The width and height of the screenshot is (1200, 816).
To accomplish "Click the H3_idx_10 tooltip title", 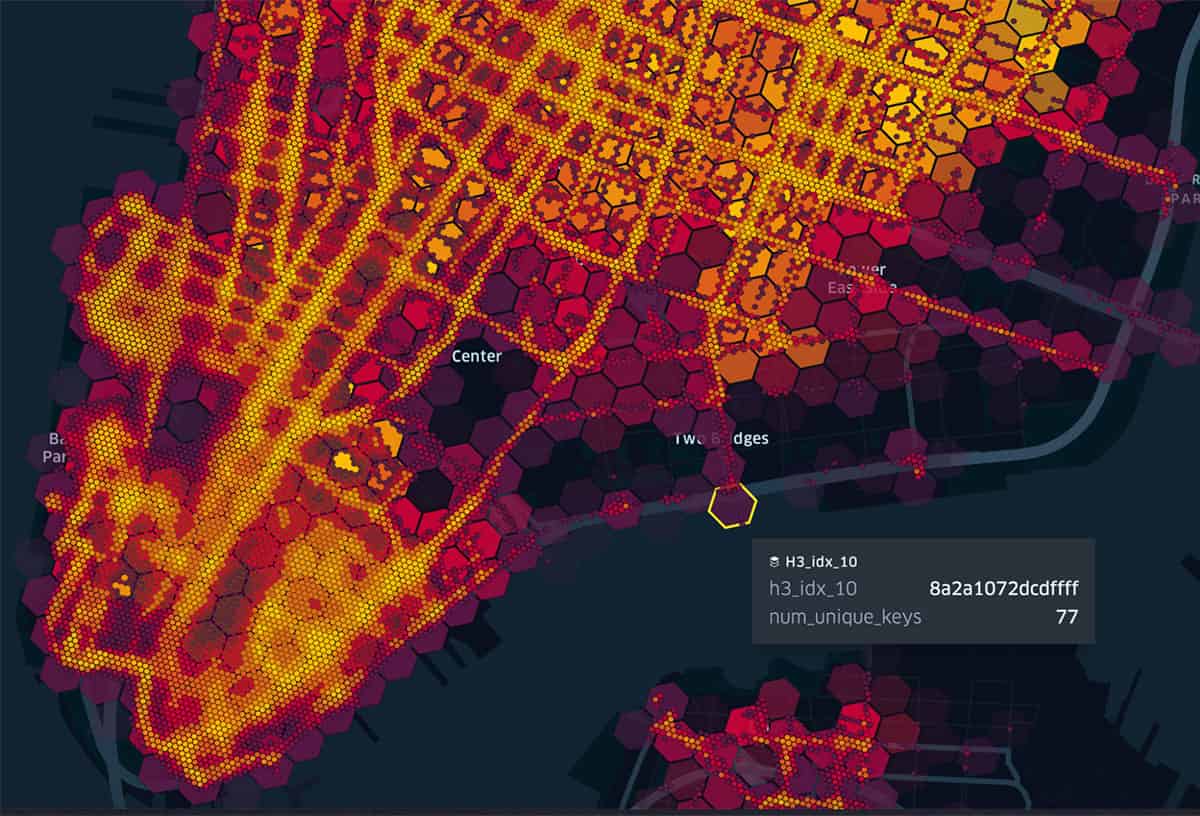I will (812, 562).
